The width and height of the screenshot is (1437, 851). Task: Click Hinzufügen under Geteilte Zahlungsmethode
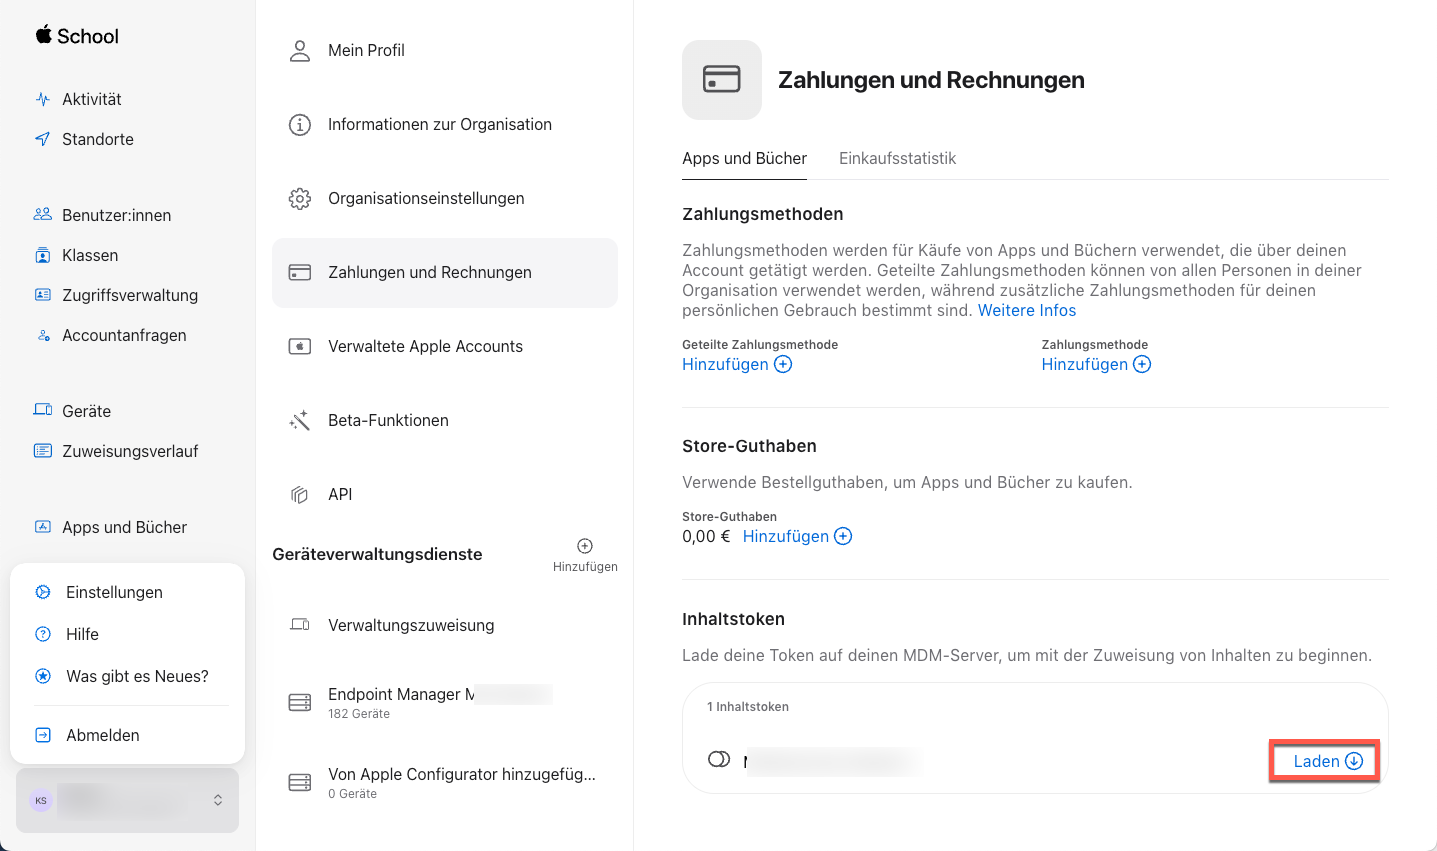tap(736, 364)
